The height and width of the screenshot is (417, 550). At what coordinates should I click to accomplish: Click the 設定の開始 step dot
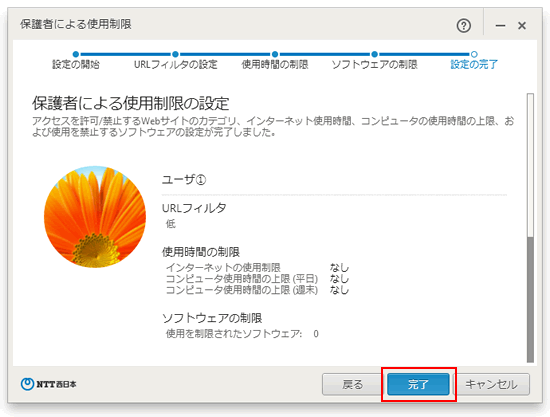(x=76, y=54)
